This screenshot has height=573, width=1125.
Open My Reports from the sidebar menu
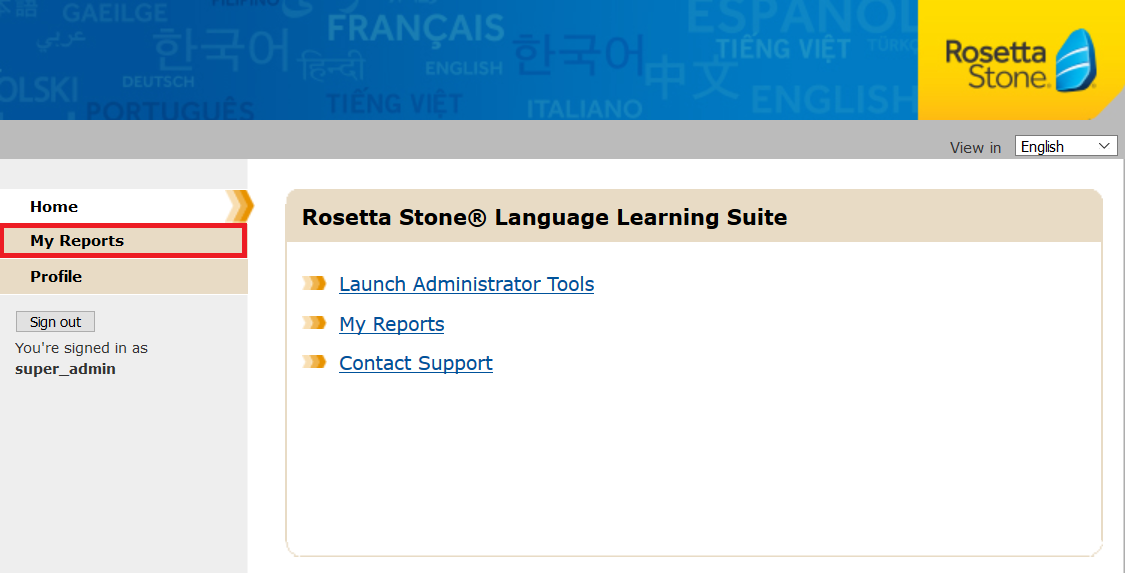click(x=77, y=241)
